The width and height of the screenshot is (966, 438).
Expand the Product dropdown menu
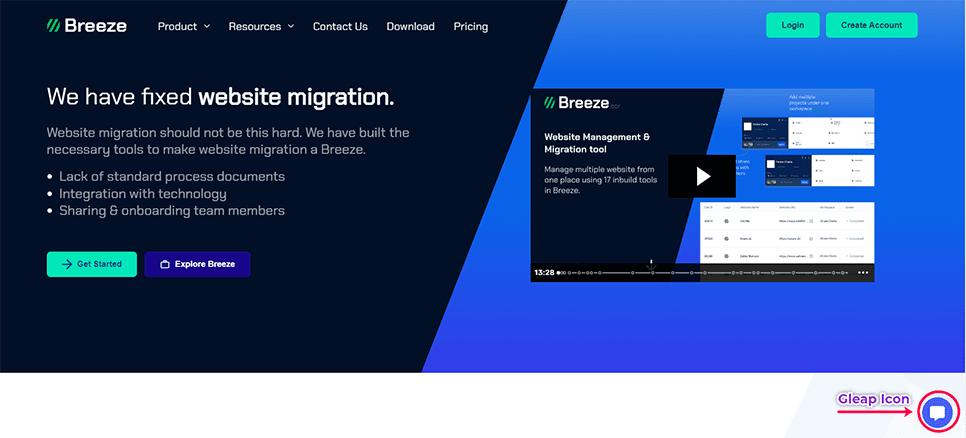pos(184,26)
